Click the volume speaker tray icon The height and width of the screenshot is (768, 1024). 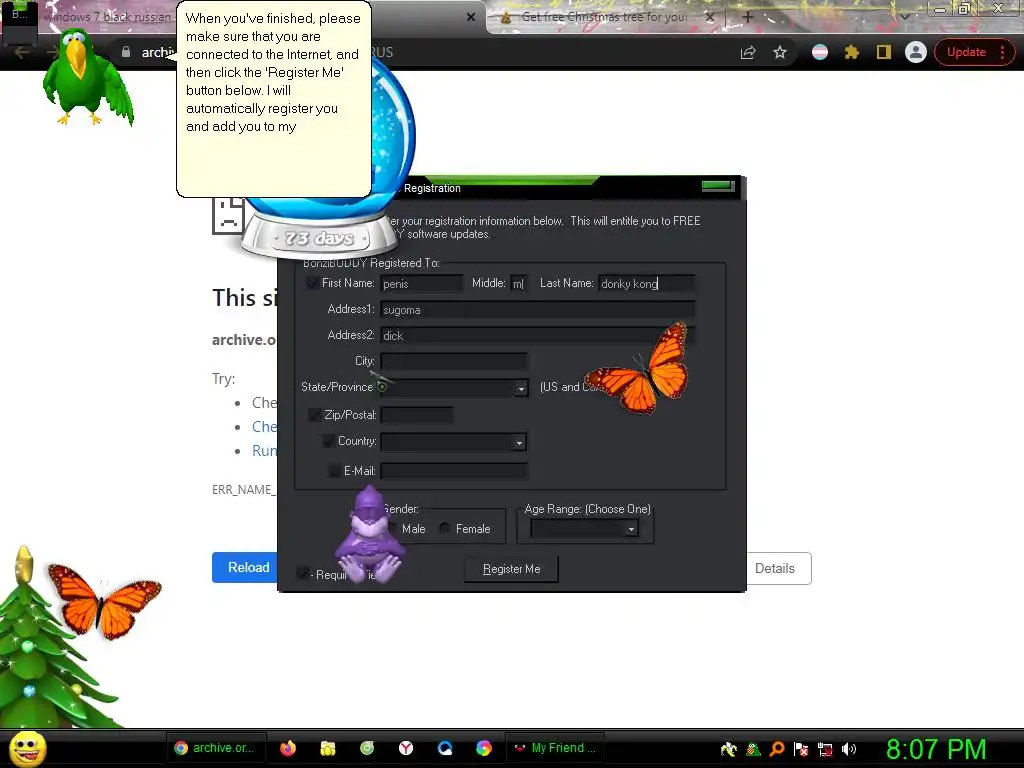(849, 749)
